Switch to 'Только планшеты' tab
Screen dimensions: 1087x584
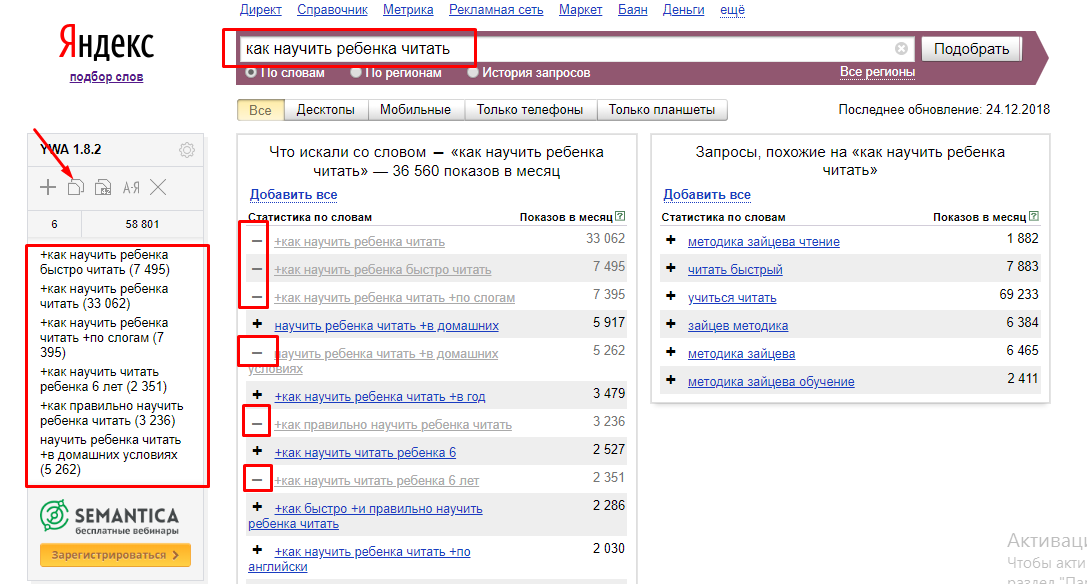[x=661, y=110]
